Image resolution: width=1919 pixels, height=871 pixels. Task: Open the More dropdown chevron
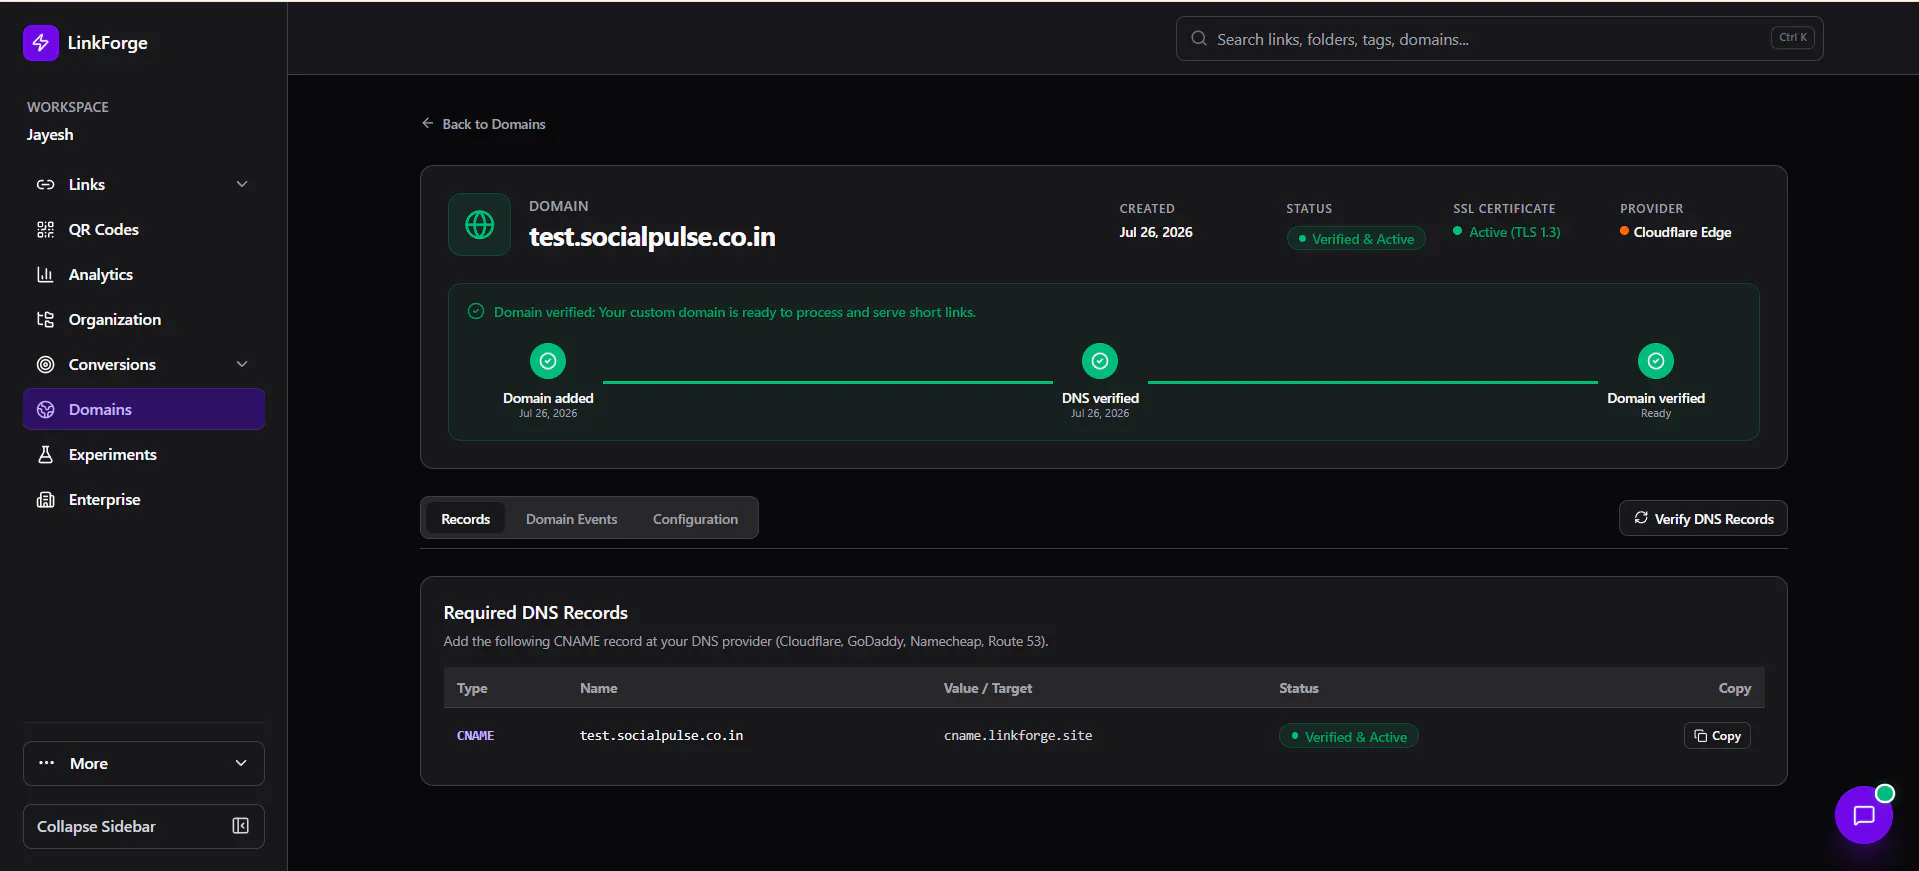(241, 763)
